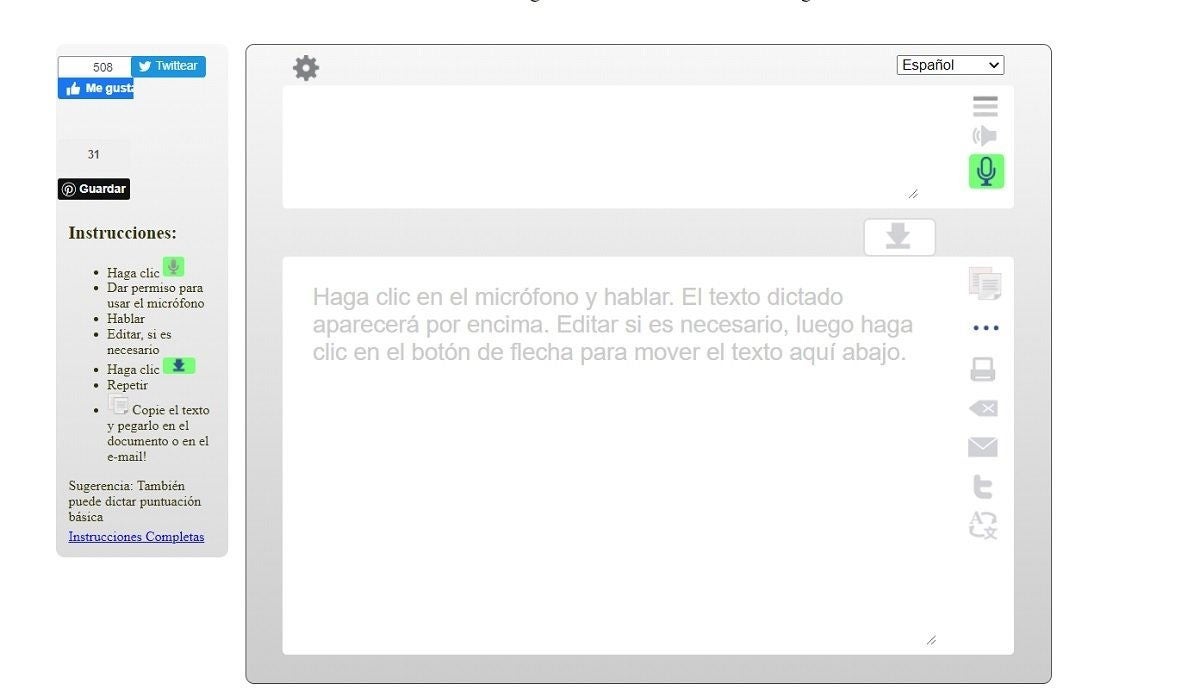This screenshot has height=690, width=1200.
Task: Copy the dictated text using the copy icon
Action: [983, 283]
